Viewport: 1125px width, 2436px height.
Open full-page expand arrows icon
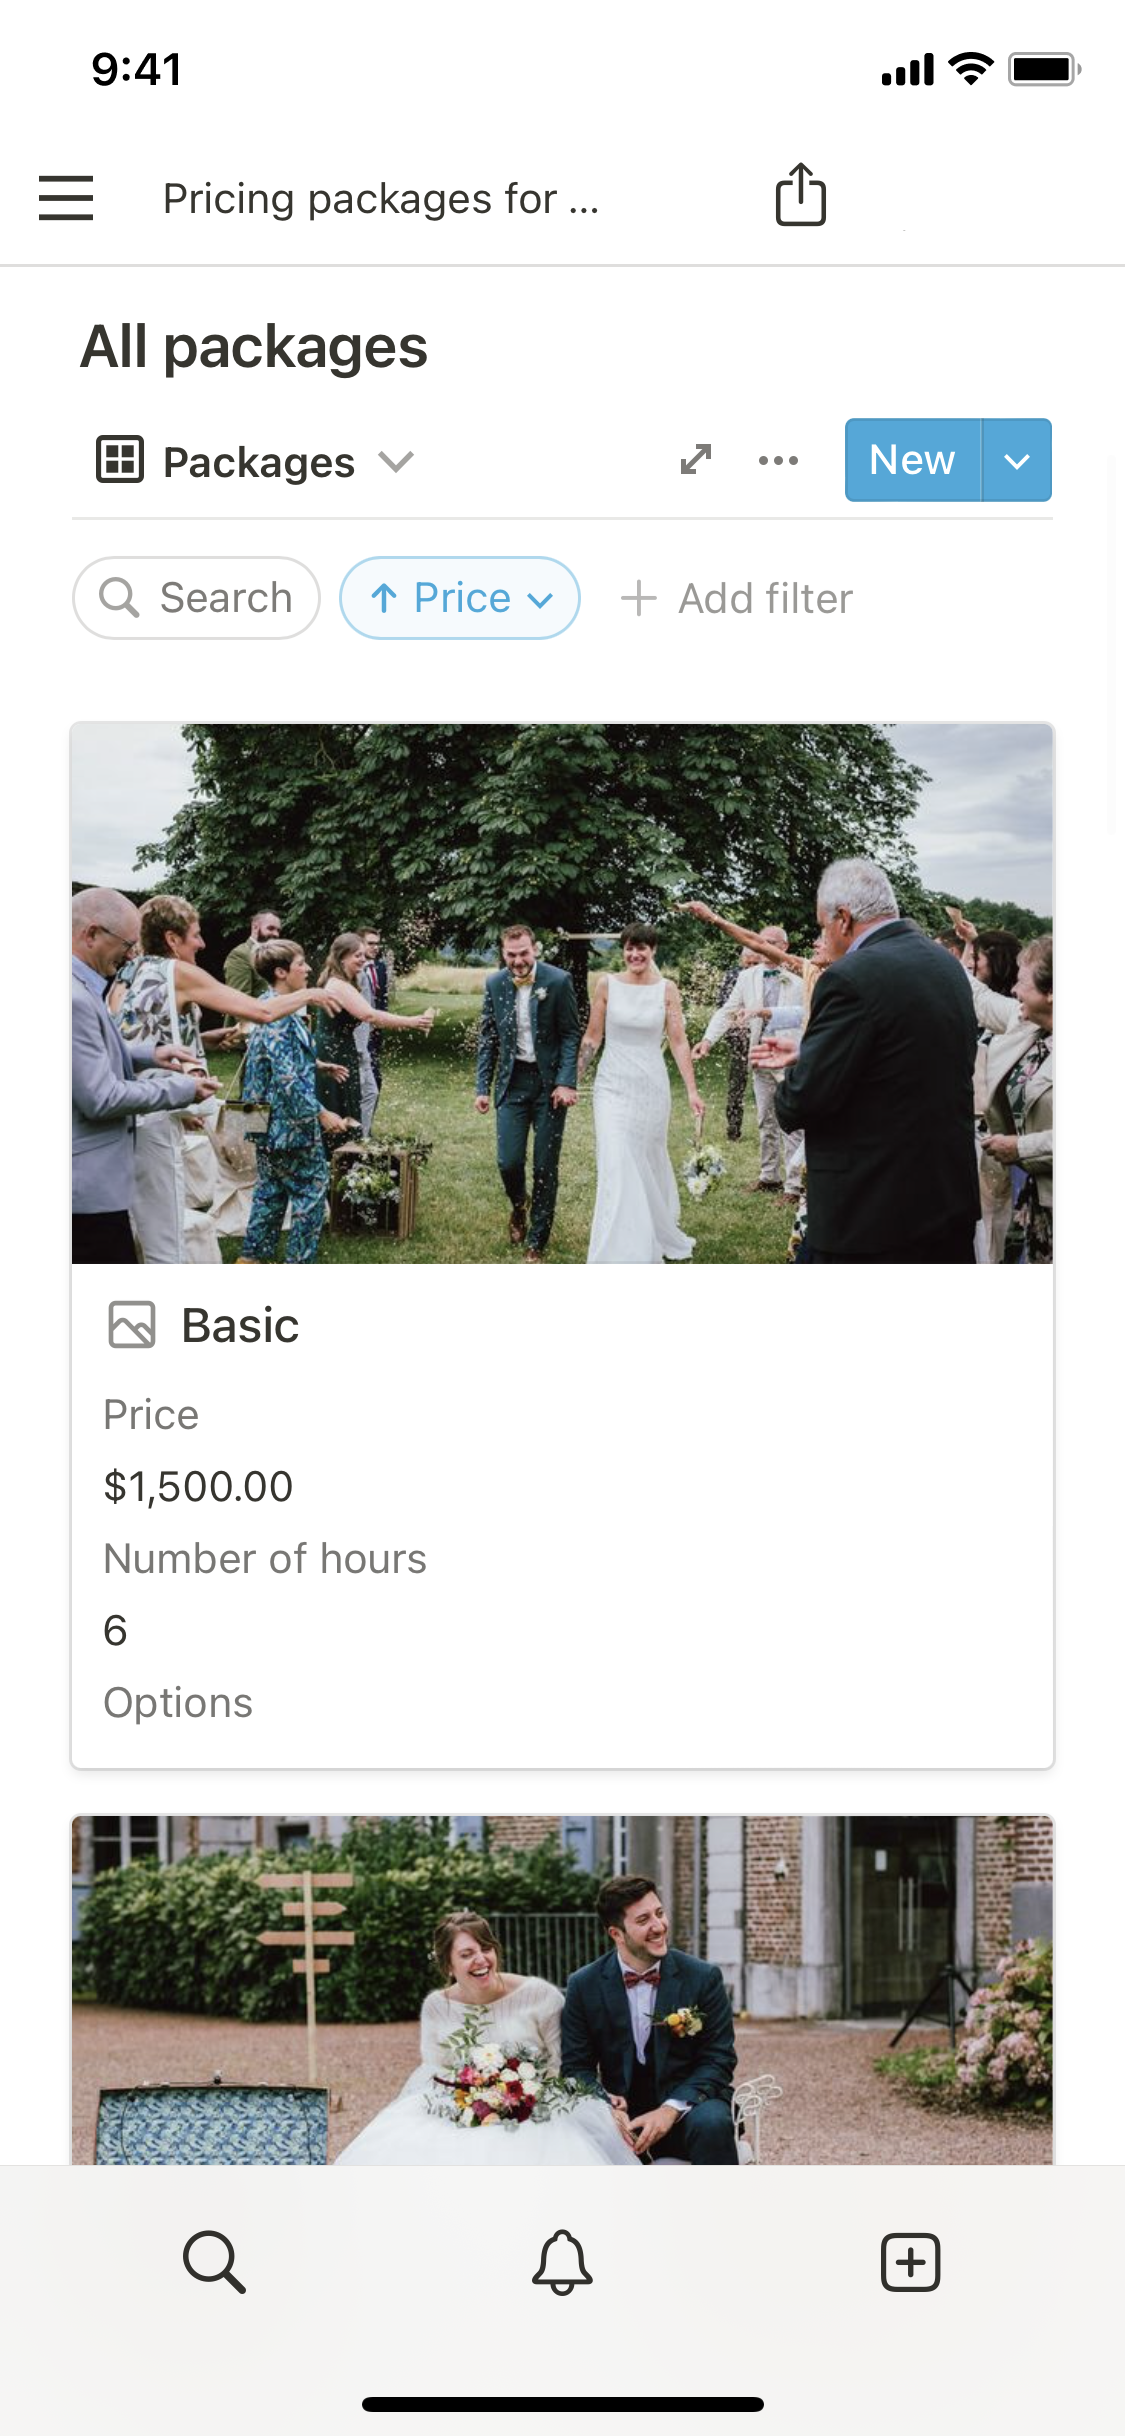pyautogui.click(x=696, y=460)
